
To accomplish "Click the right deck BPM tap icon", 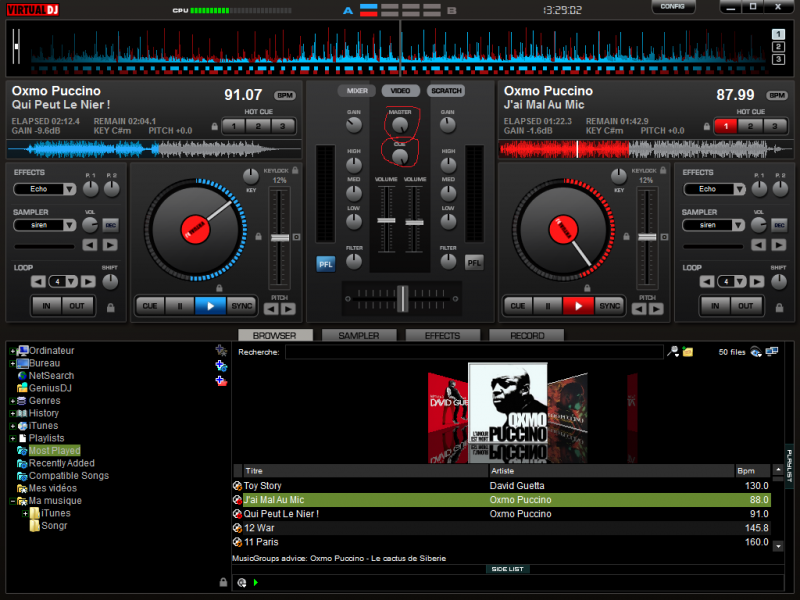I will (773, 95).
